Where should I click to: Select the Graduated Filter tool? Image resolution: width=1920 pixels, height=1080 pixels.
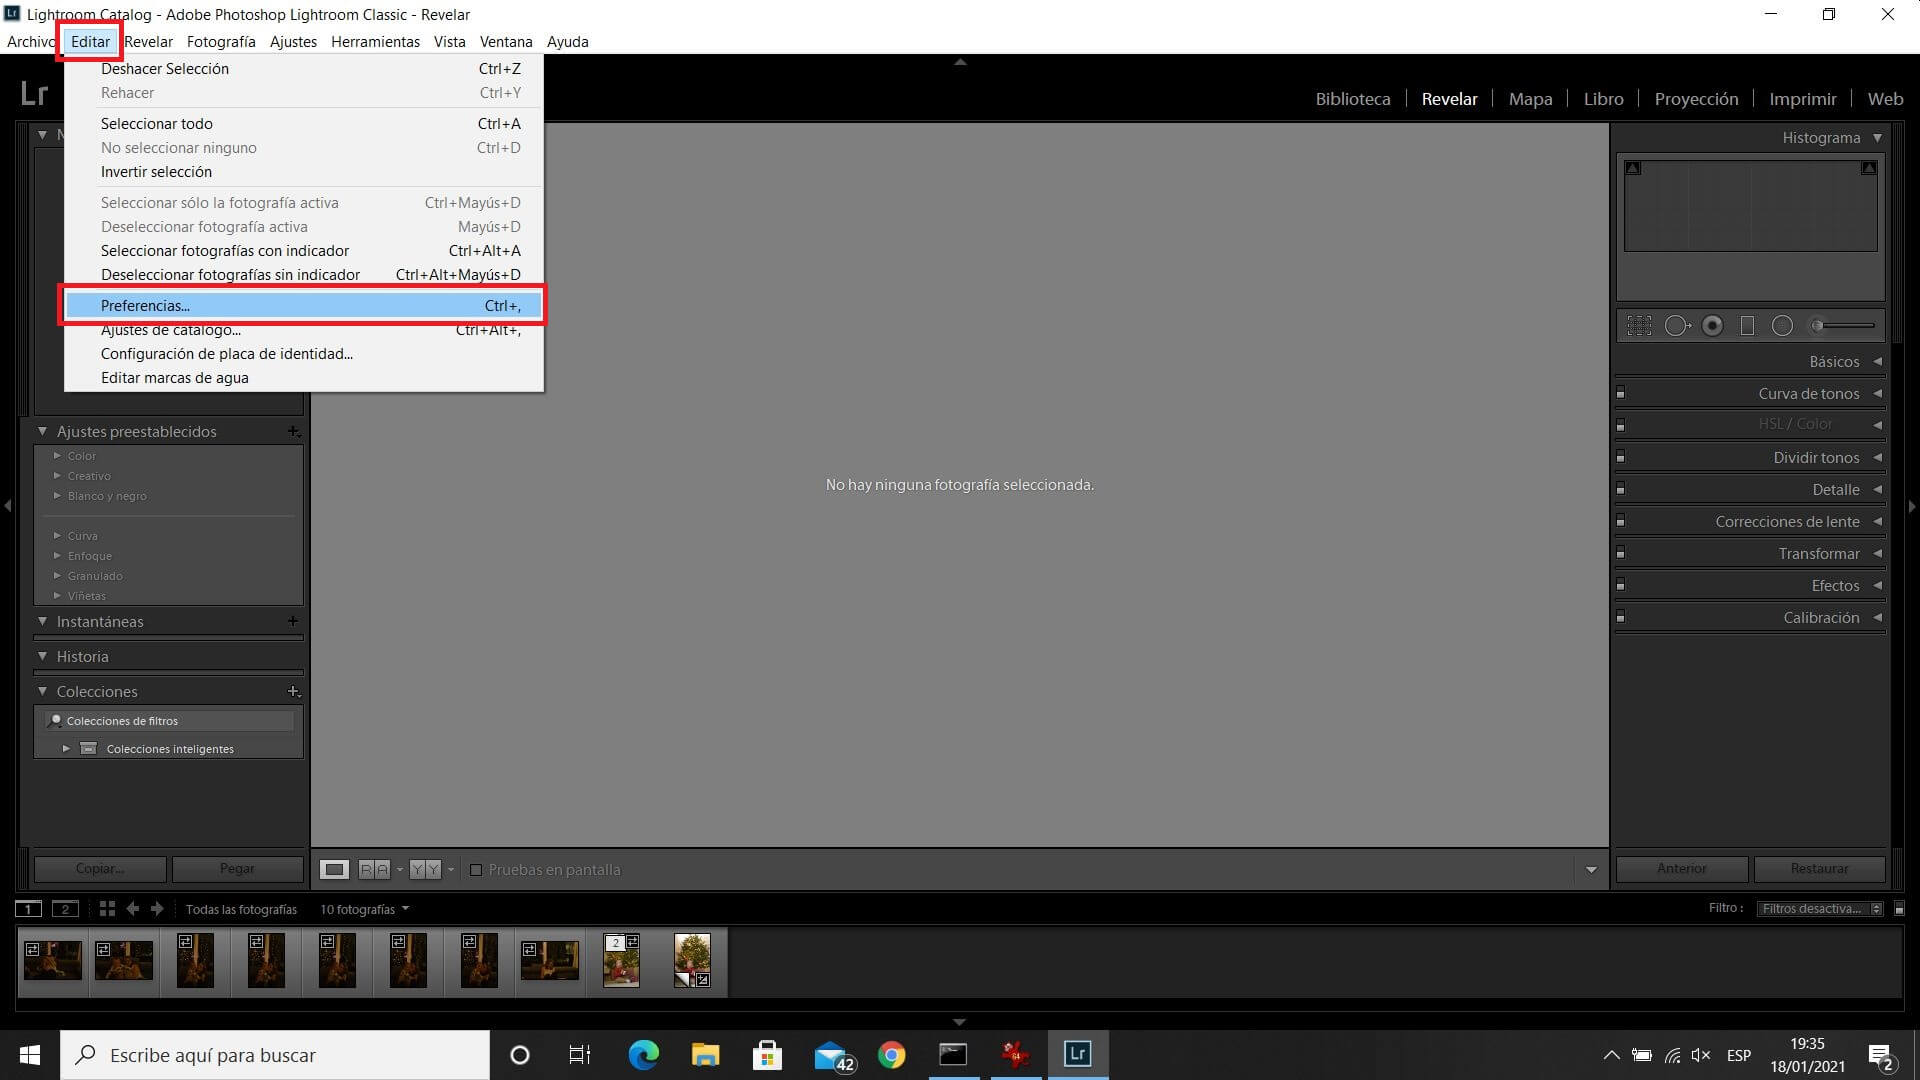(x=1747, y=325)
